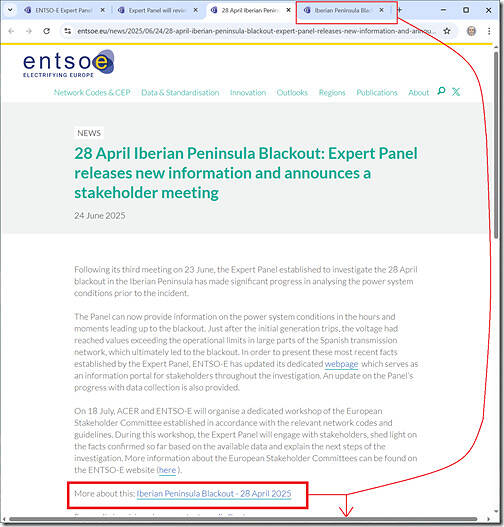View site information icon

tap(68, 31)
